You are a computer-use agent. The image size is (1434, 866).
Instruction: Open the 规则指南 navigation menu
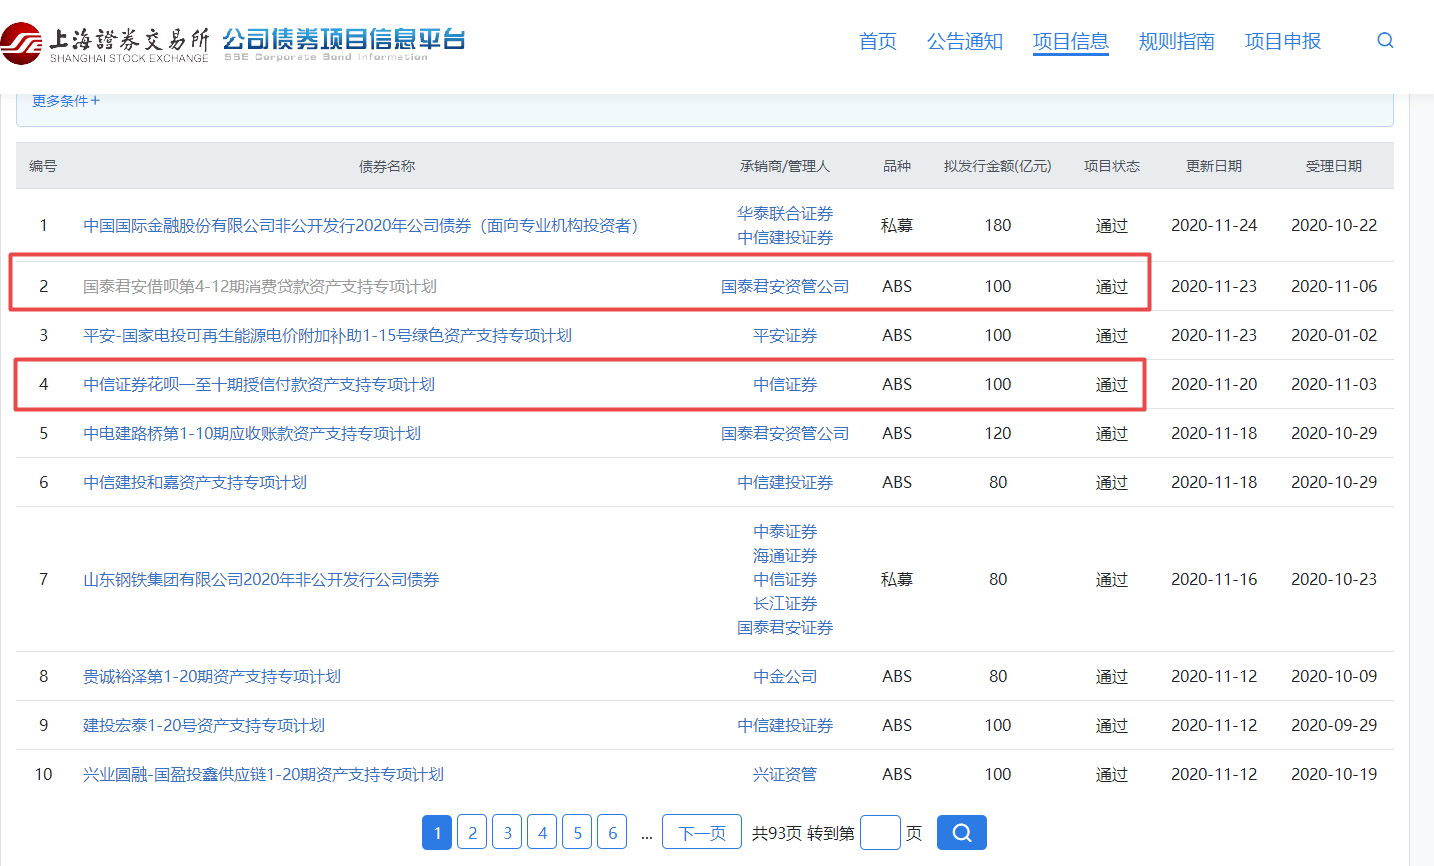tap(1176, 42)
